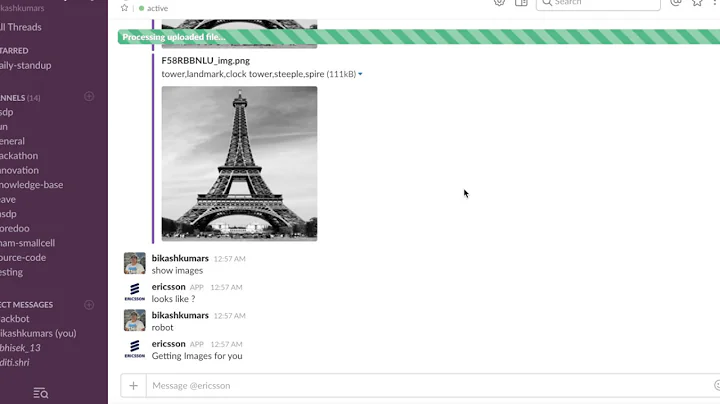Open conversation settings gear icon
This screenshot has width=720, height=404.
point(500,3)
